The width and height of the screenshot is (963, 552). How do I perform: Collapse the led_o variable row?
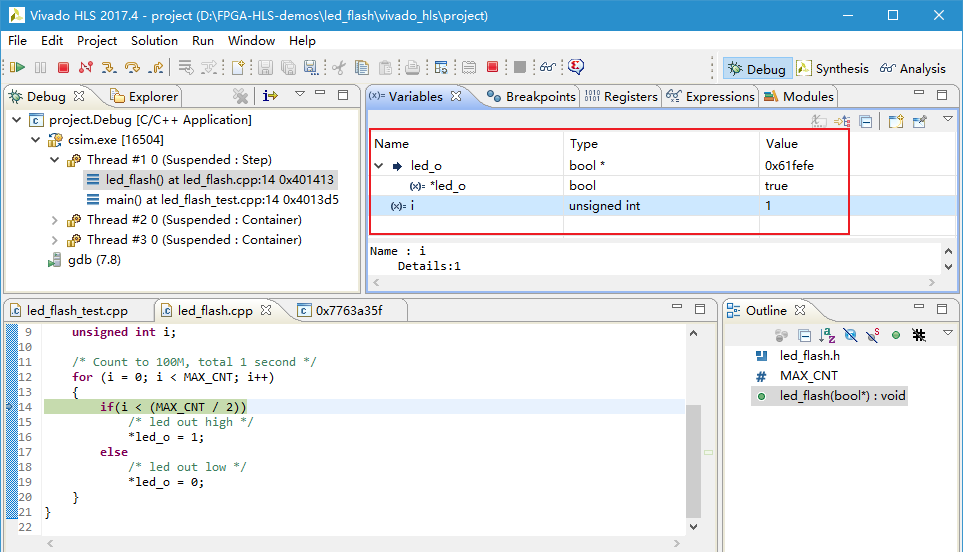(379, 166)
